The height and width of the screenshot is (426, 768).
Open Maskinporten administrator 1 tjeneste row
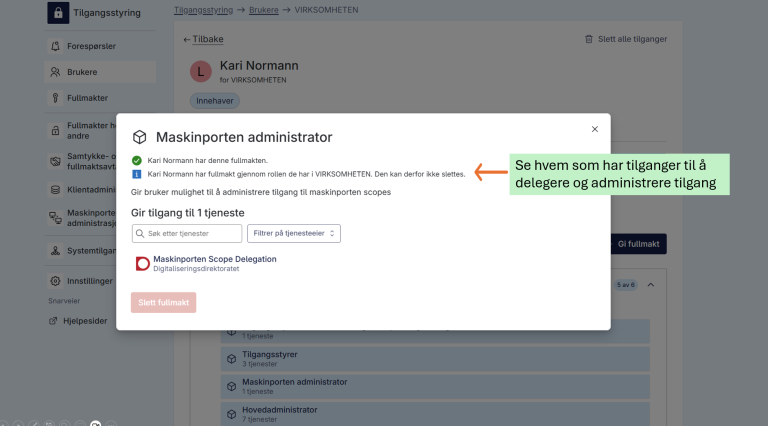pos(435,386)
